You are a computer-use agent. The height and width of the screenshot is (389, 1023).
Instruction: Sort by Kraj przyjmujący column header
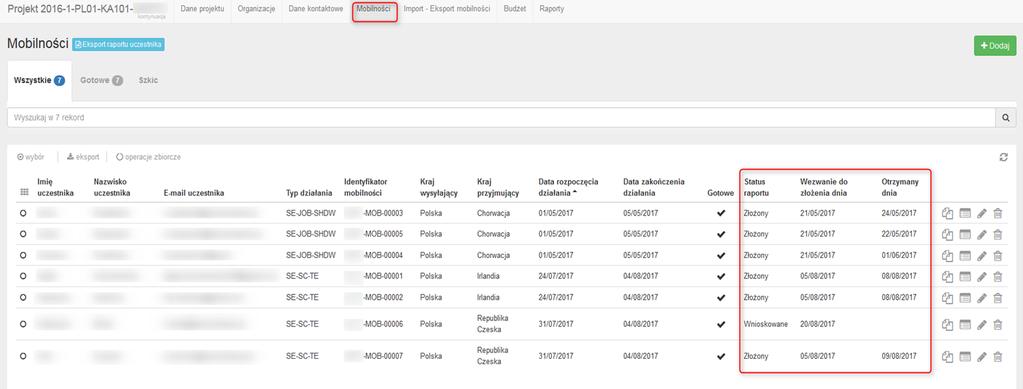[x=499, y=187]
